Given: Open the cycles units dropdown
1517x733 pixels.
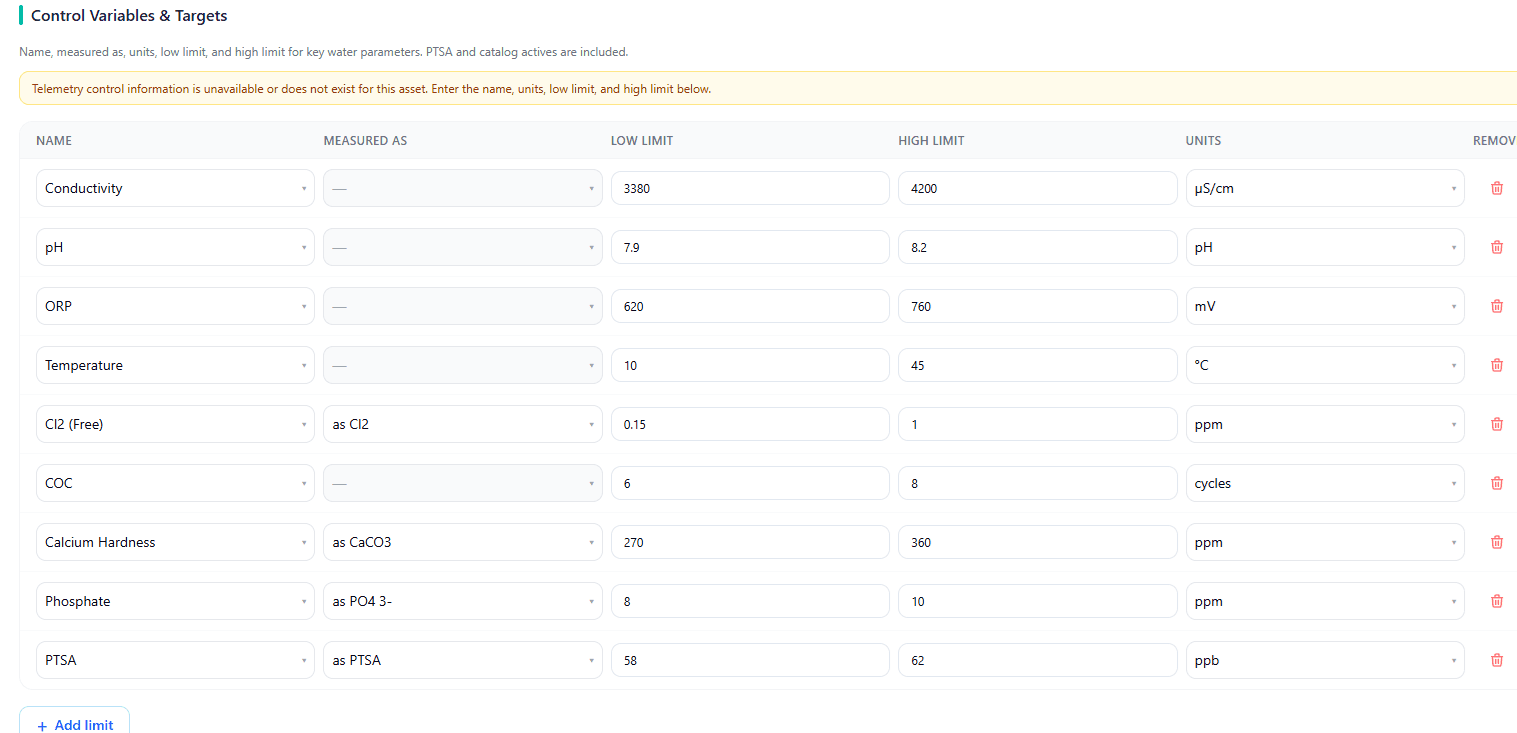Looking at the screenshot, I should coord(1325,483).
